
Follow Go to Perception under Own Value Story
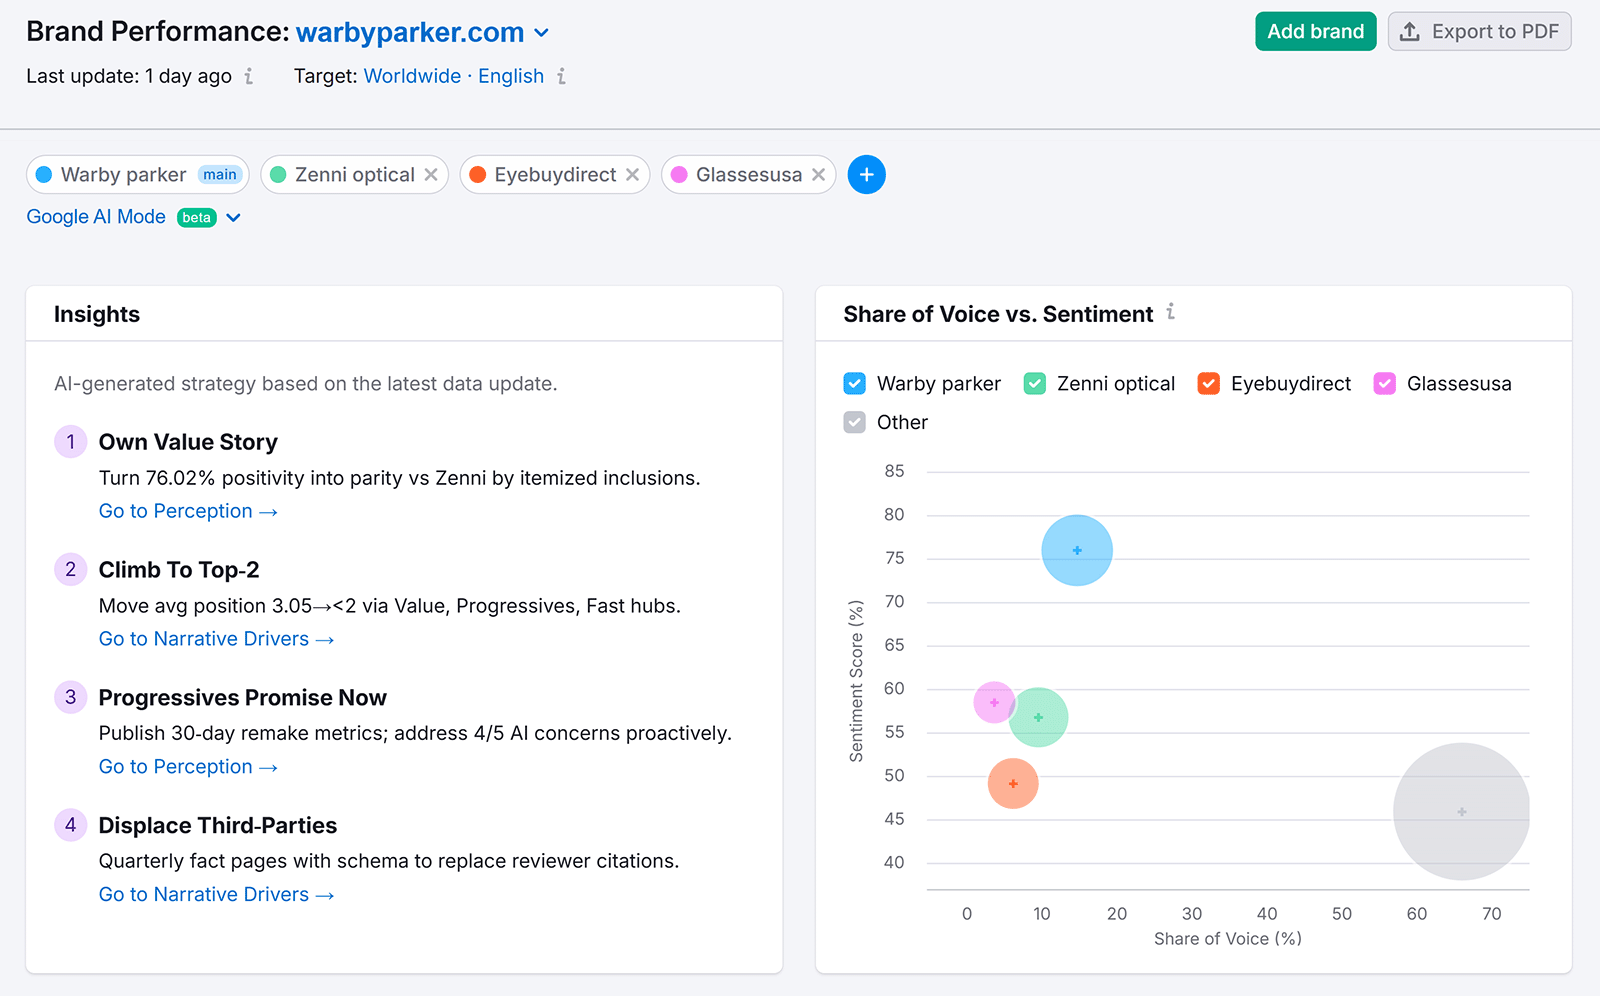[187, 511]
